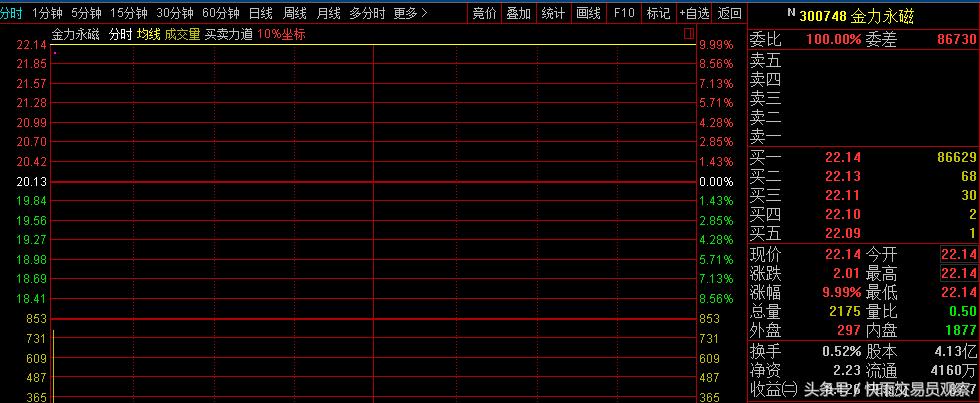Viewport: 980px width, 403px height.
Task: Click the 0.00% right axis label
Action: point(716,182)
